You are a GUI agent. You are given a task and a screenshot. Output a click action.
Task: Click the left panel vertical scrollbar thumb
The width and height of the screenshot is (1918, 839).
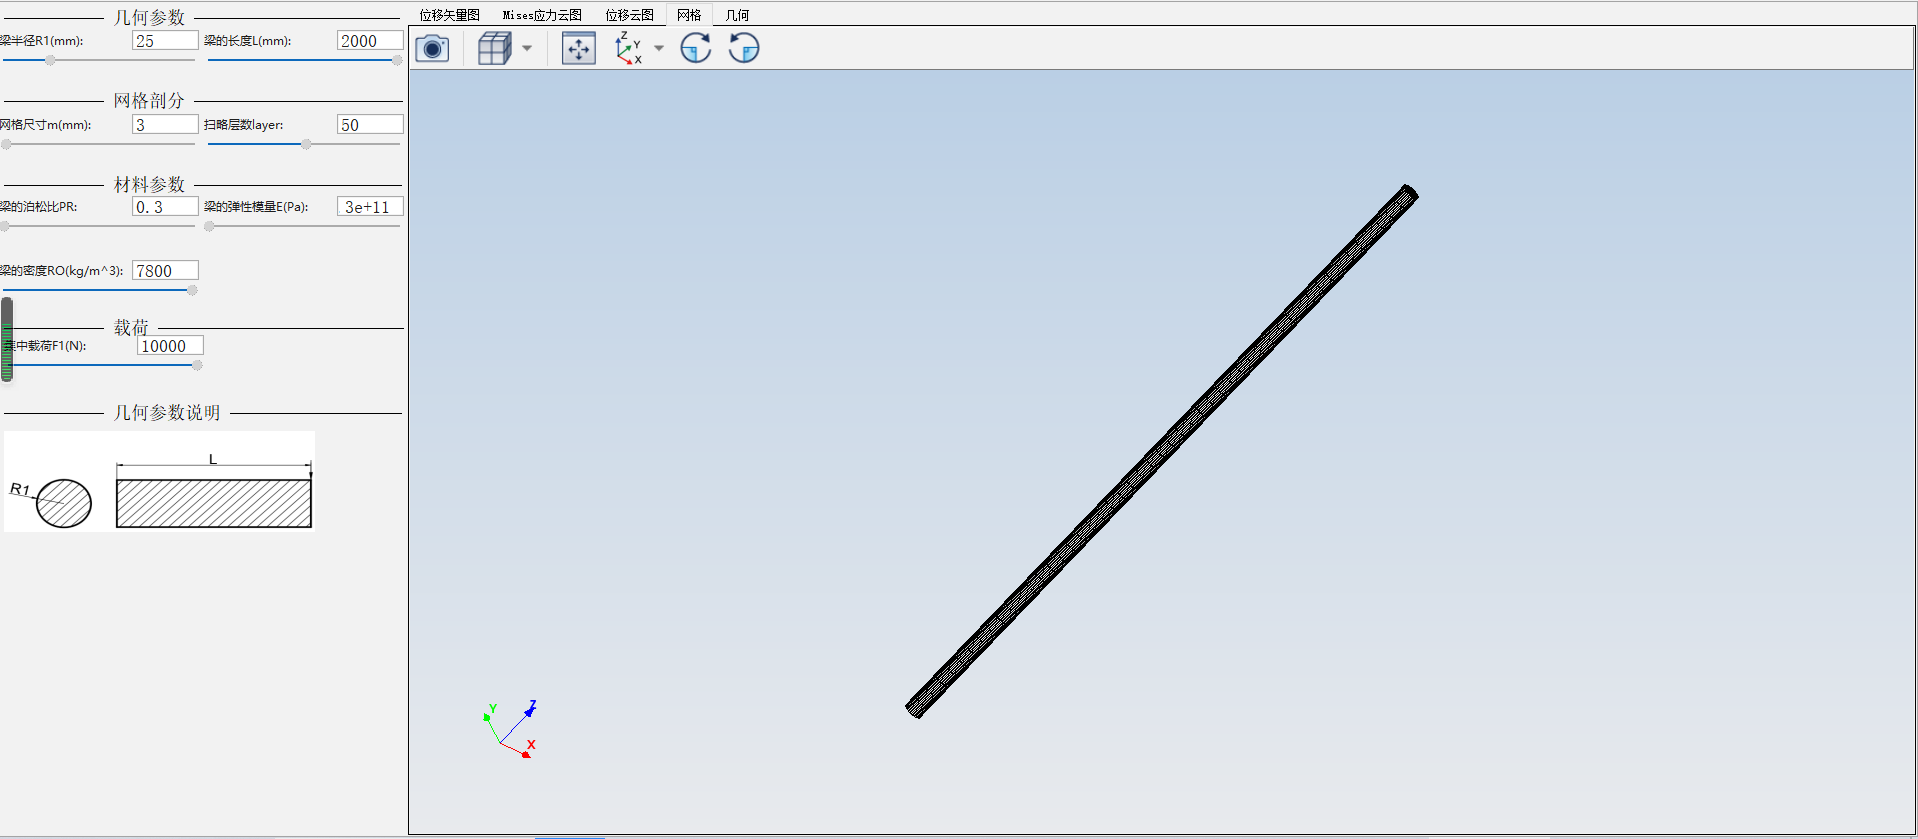[7, 339]
